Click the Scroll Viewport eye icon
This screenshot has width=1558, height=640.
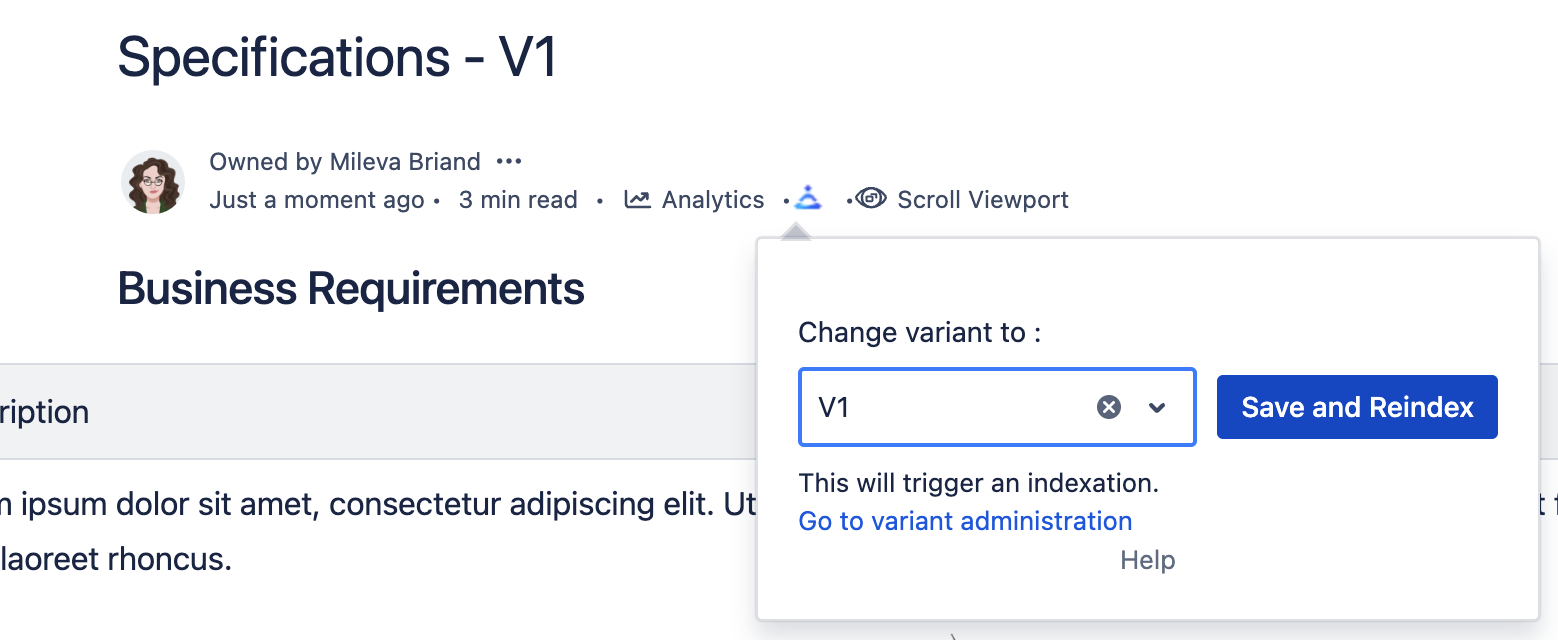pos(871,198)
